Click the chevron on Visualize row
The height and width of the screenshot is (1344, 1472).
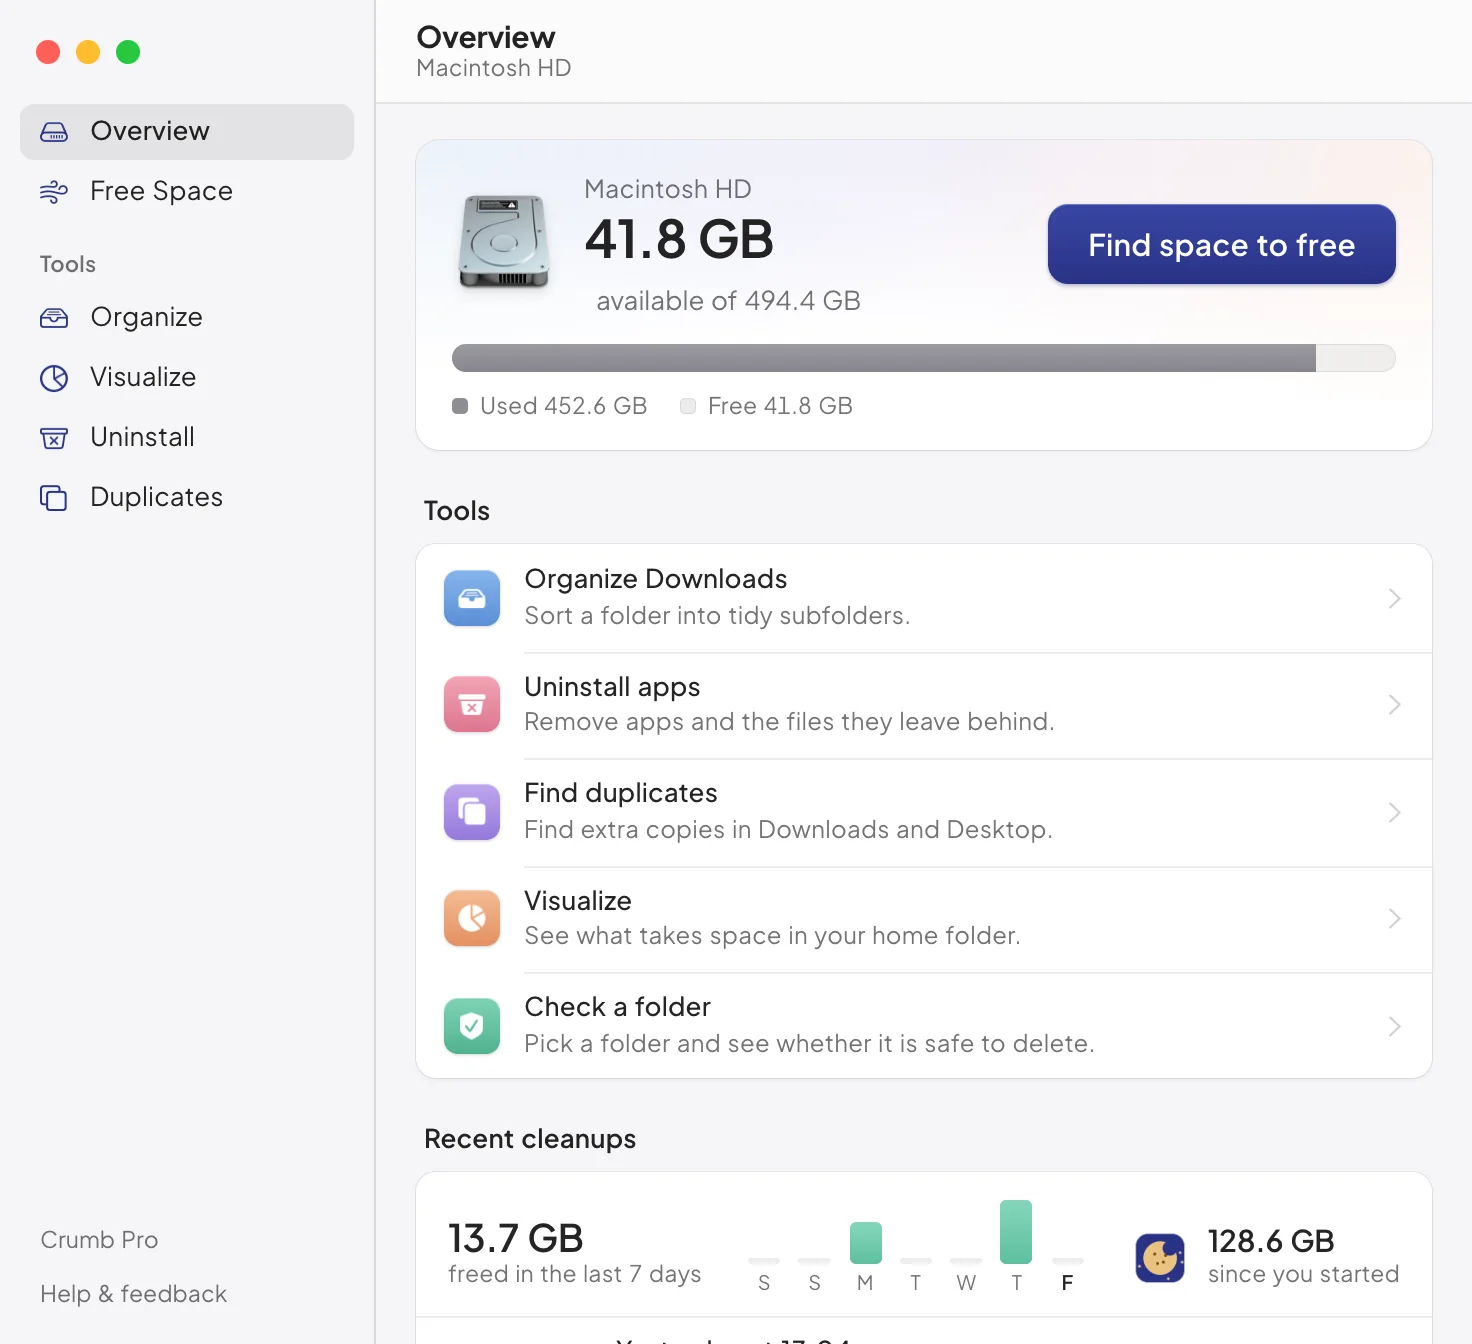[x=1395, y=918]
